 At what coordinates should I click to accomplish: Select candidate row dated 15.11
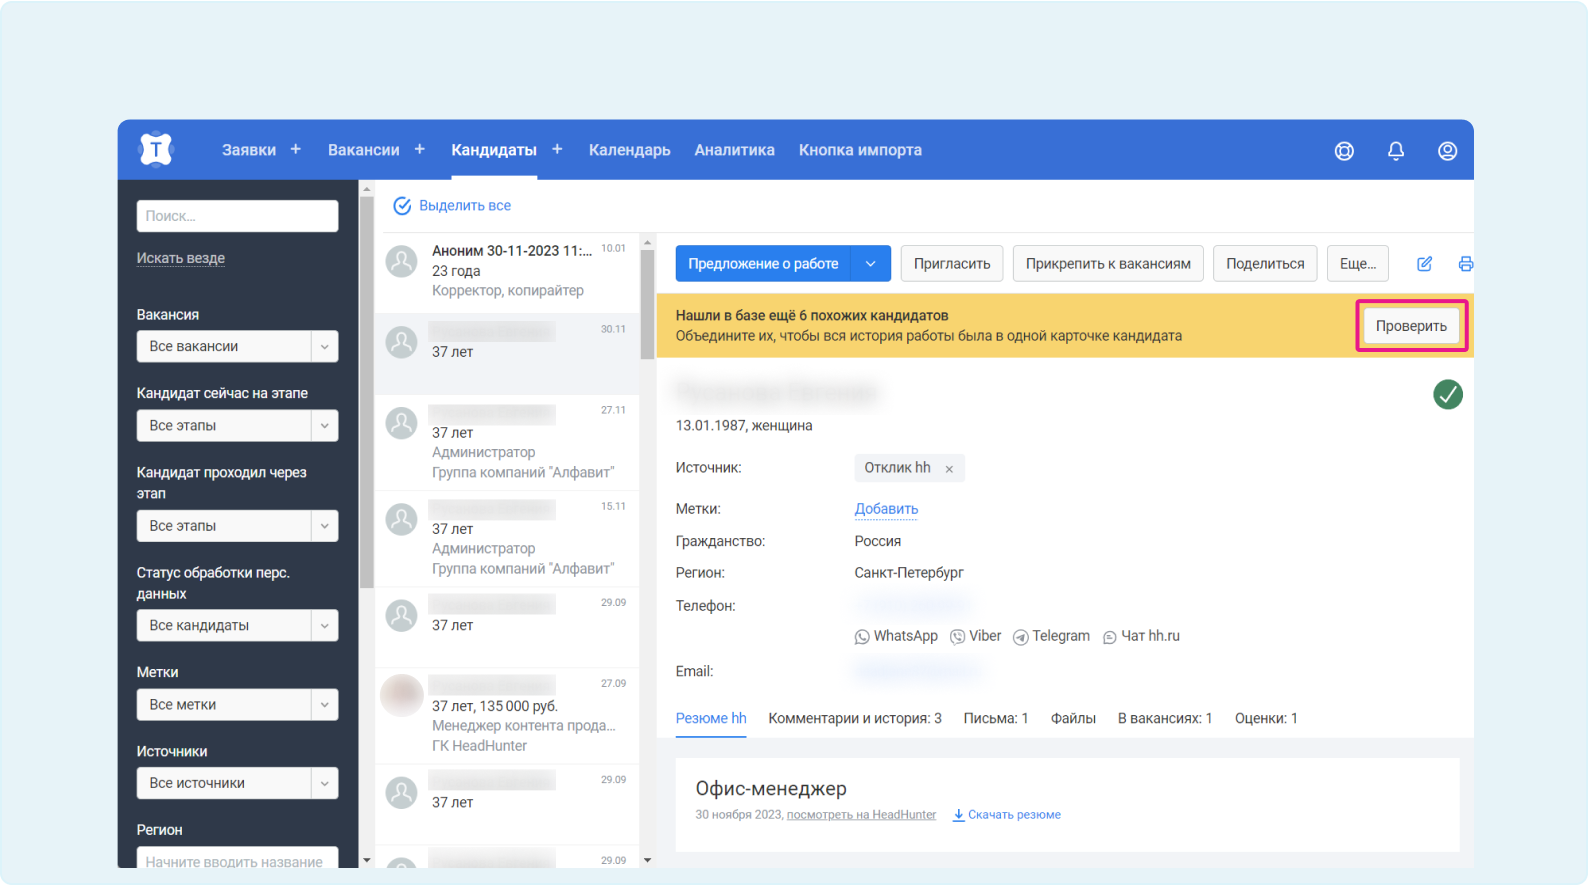tap(507, 538)
